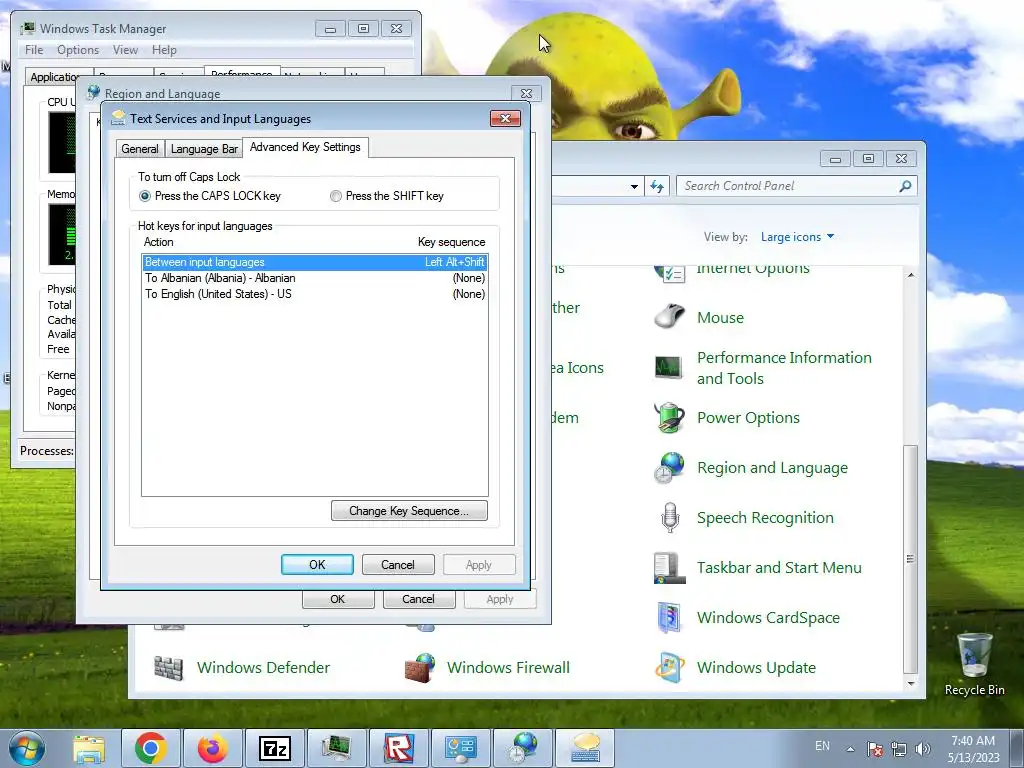This screenshot has height=768, width=1024.
Task: Select To English (United States) - US row
Action: coord(314,294)
